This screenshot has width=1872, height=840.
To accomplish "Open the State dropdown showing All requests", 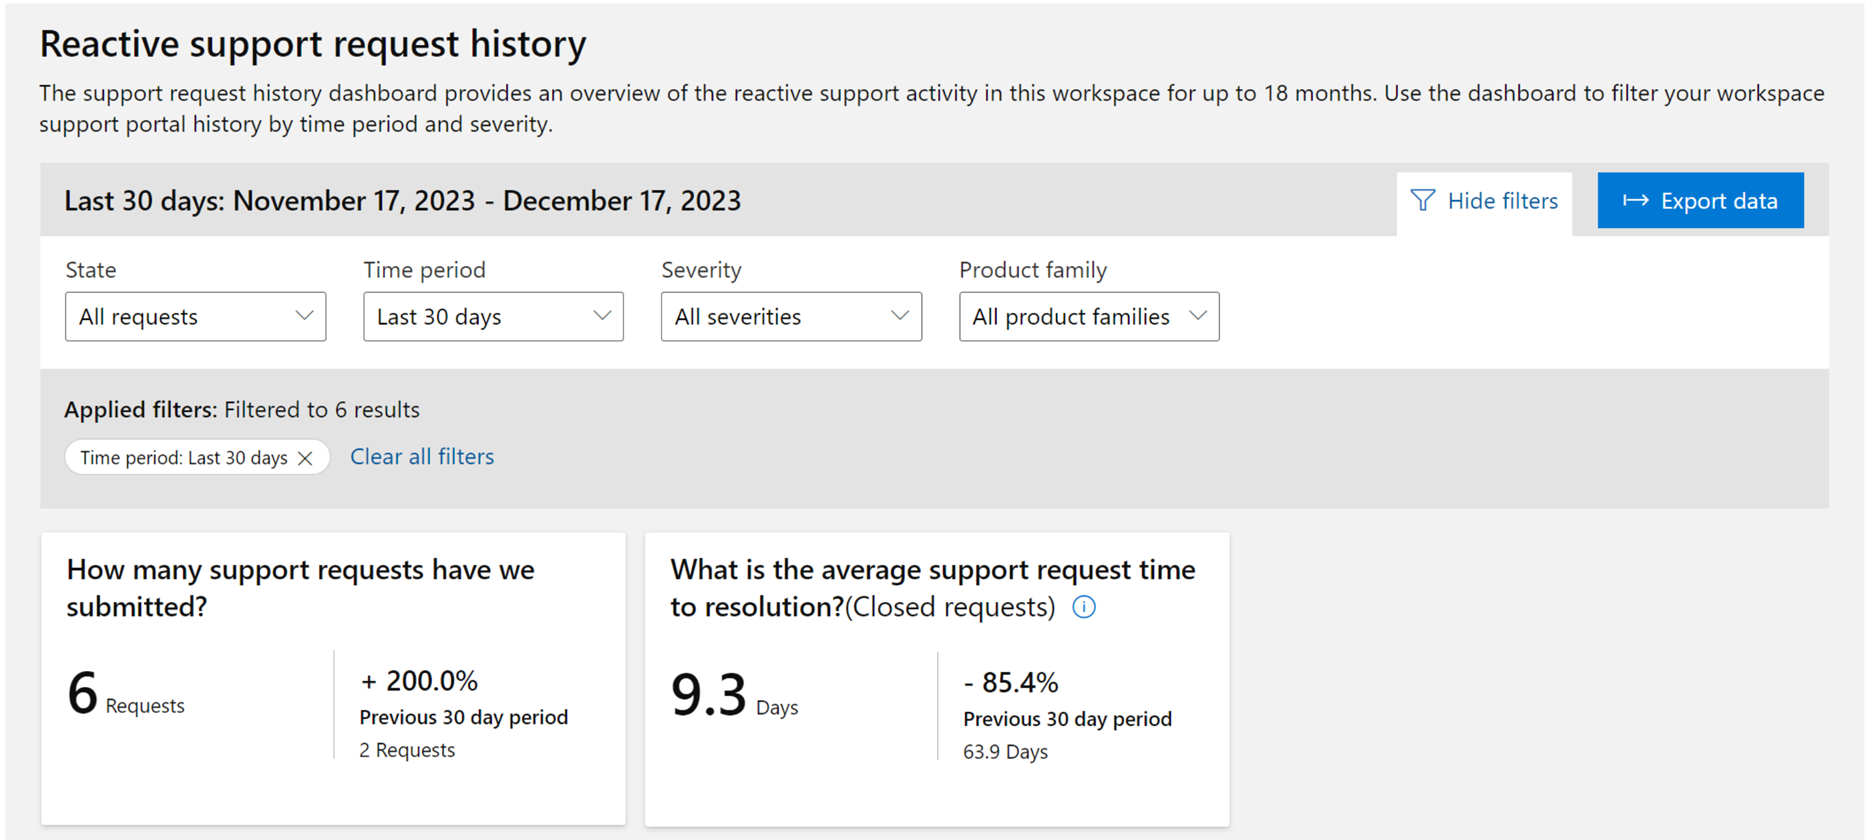I will [x=195, y=316].
